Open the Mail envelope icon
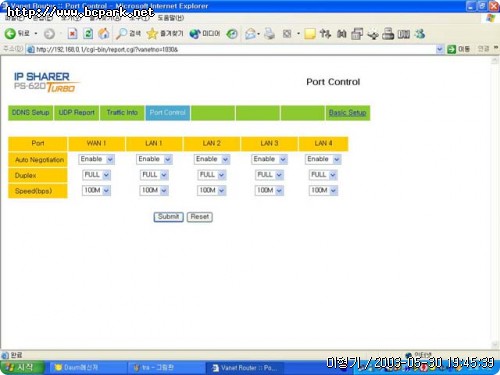500x375 pixels. tap(250, 33)
